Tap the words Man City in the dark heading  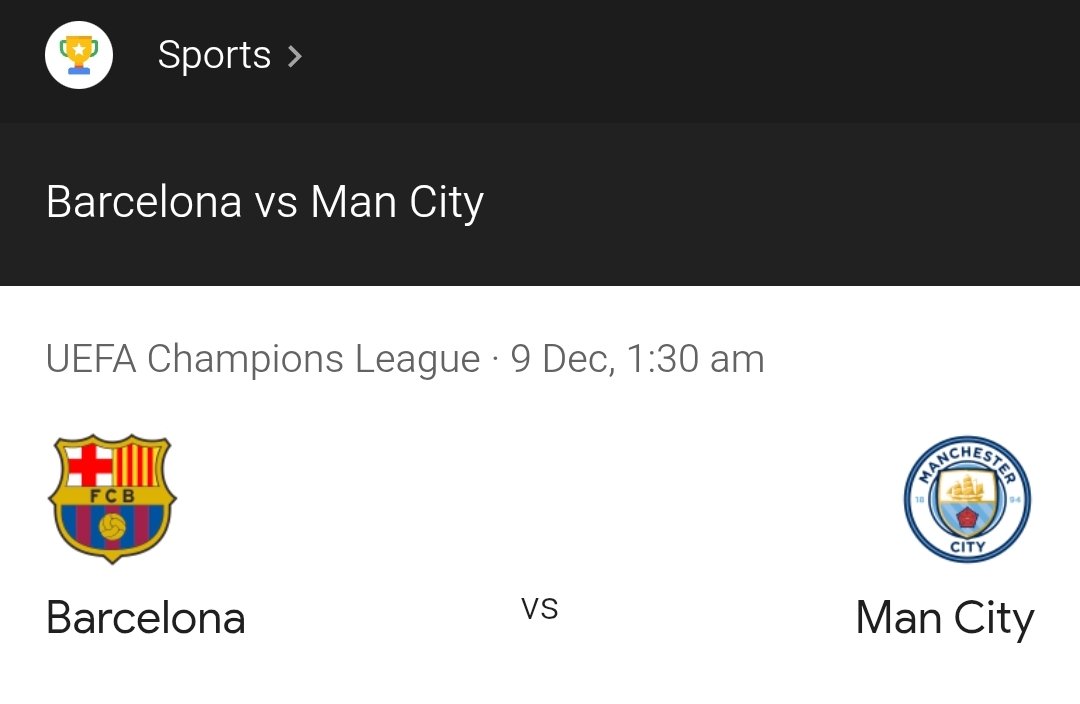coord(397,203)
